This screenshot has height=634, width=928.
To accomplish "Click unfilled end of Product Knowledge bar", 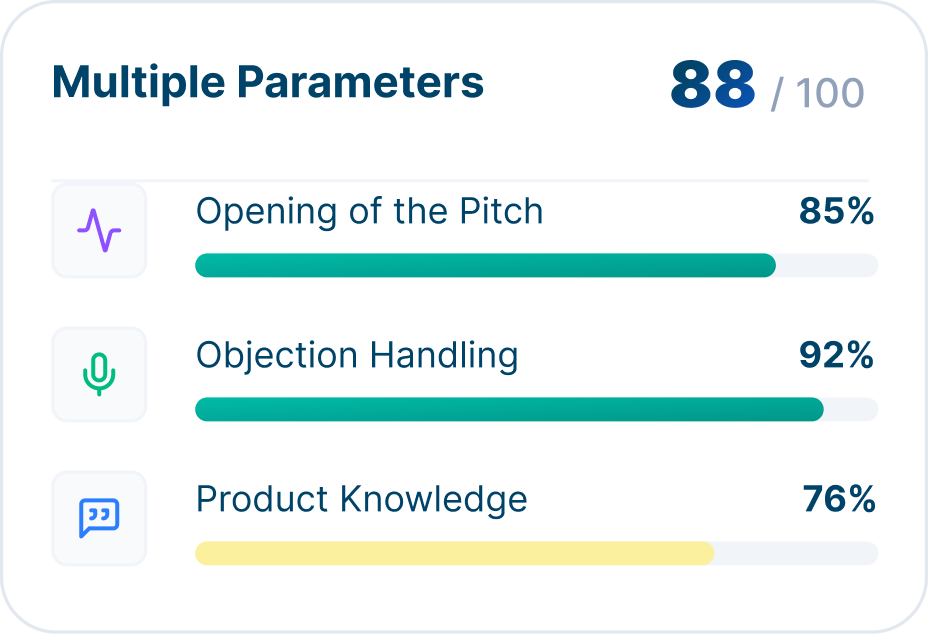I will (x=797, y=553).
